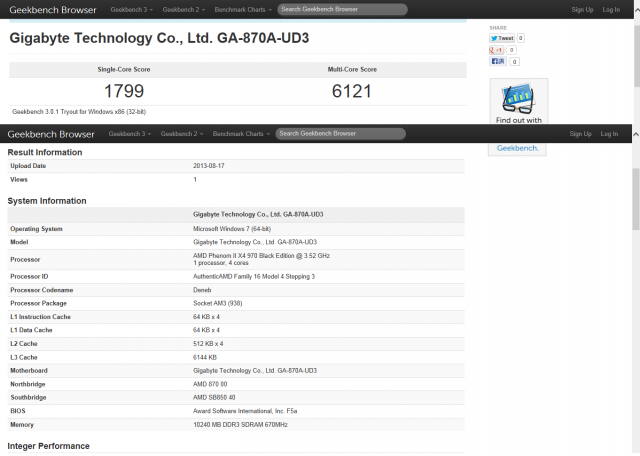The width and height of the screenshot is (640, 456).
Task: Click Sign Up in navbar above Result Information
Action: pos(580,134)
